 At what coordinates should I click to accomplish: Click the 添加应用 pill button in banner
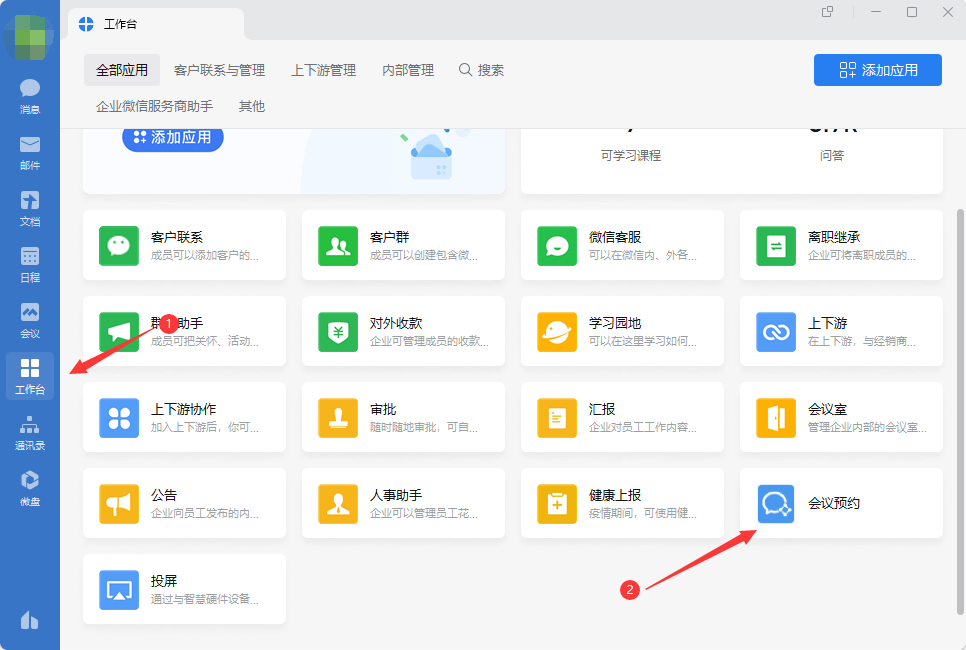click(x=172, y=138)
